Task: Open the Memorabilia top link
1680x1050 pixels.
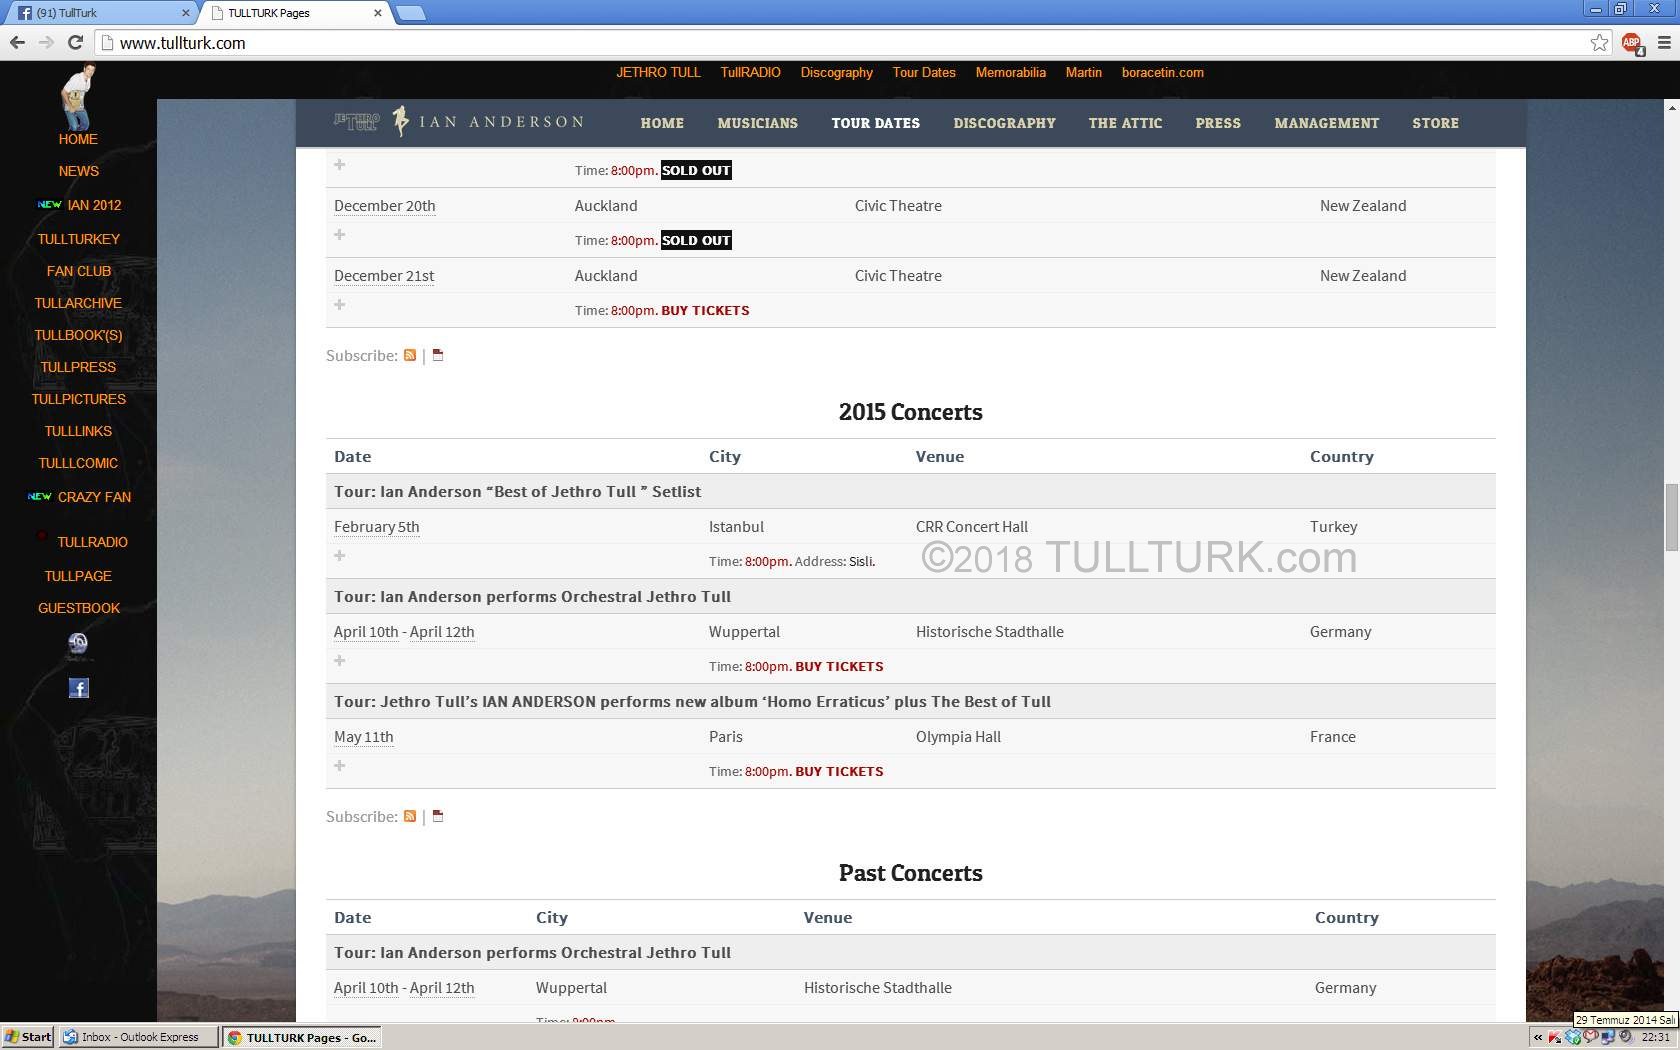Action: 1010,72
